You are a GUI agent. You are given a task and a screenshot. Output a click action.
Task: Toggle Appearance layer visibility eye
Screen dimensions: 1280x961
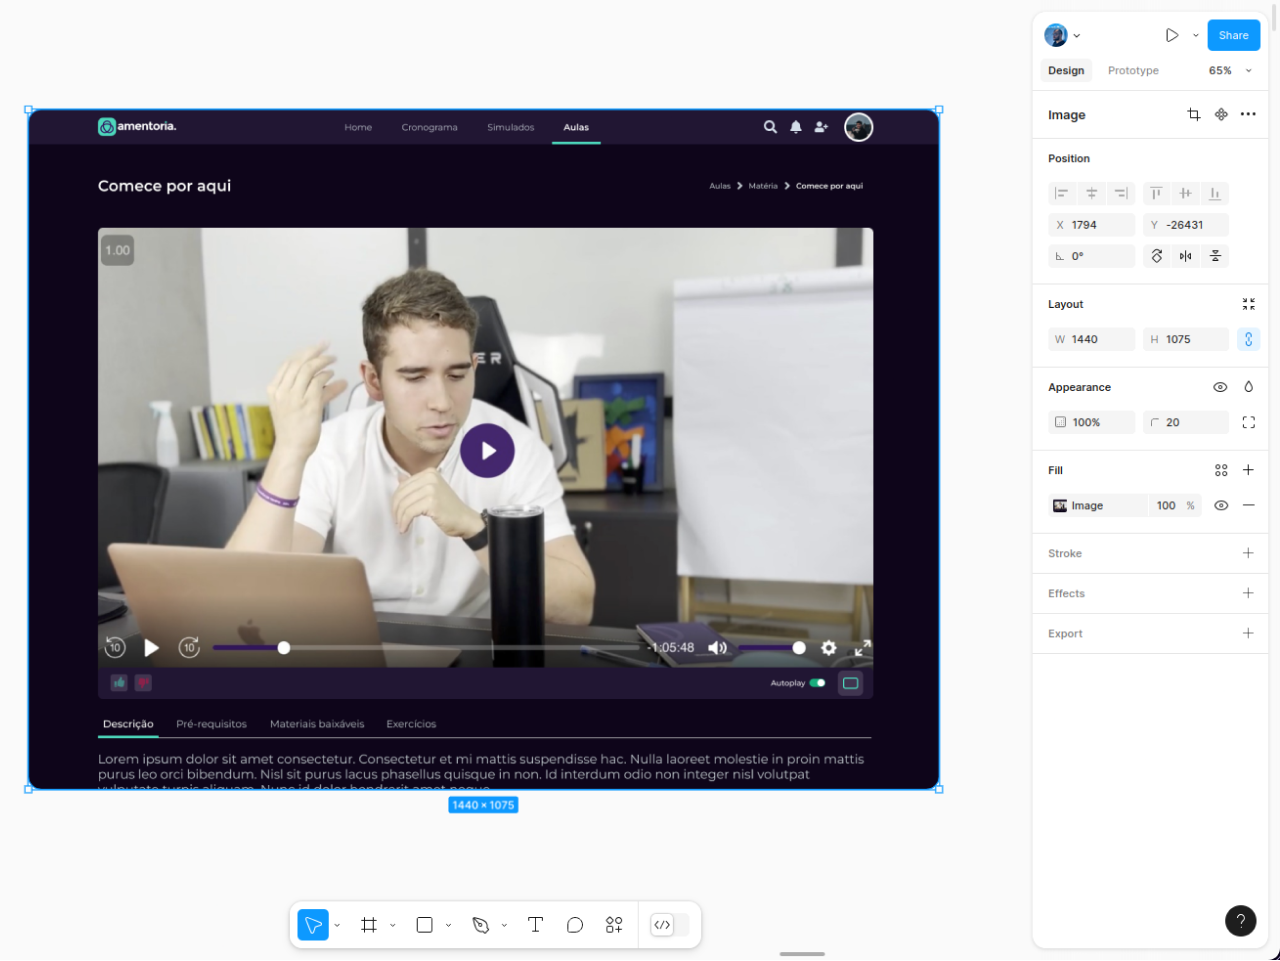[1220, 387]
